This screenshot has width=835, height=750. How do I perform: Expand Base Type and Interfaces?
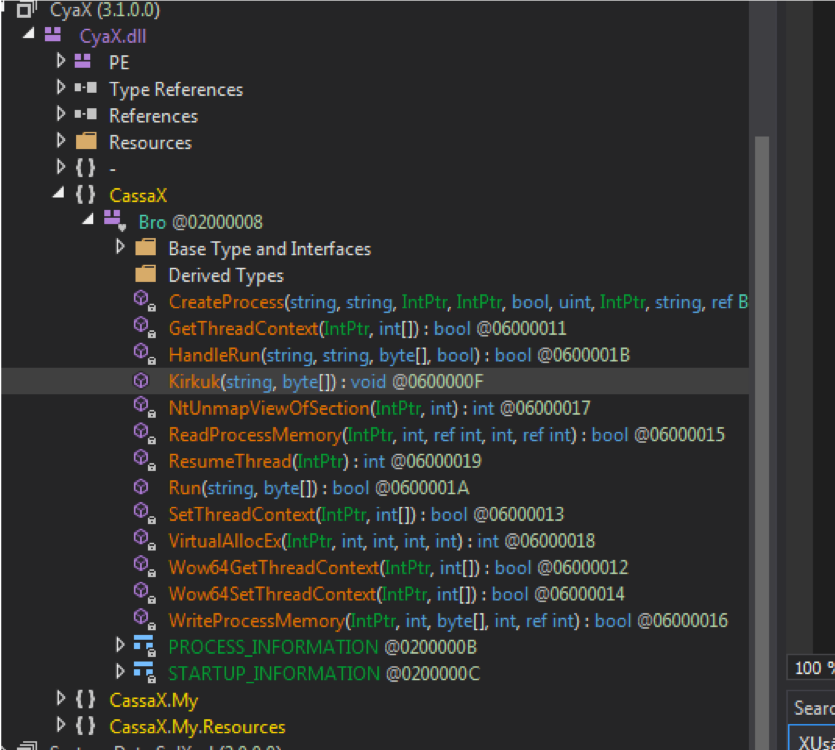[120, 248]
